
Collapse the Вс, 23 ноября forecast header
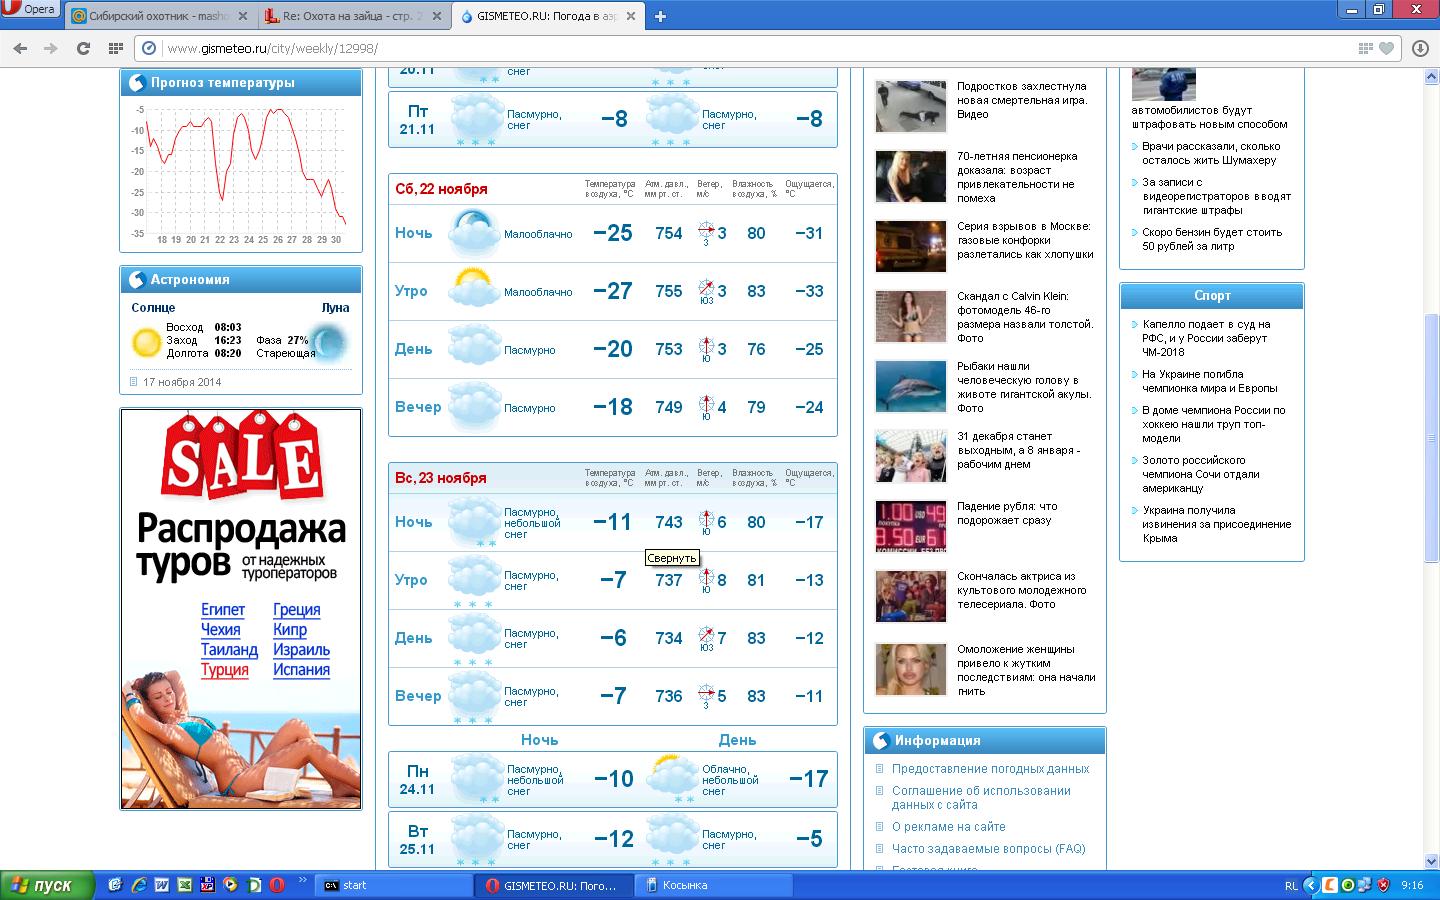(x=441, y=478)
